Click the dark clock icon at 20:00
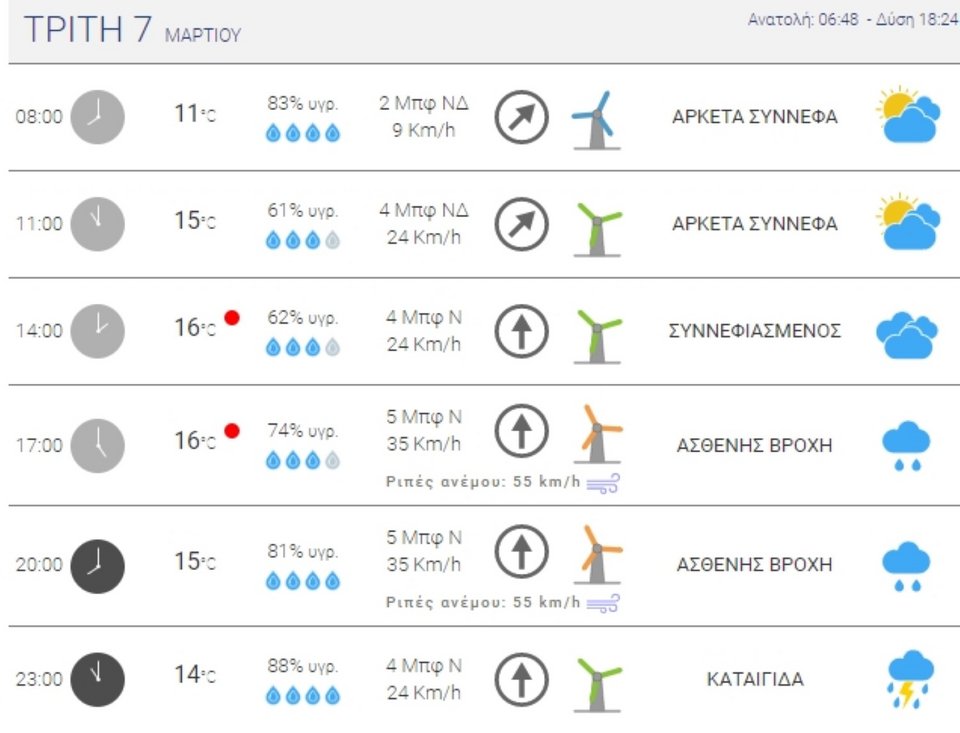This screenshot has height=733, width=960. point(97,566)
